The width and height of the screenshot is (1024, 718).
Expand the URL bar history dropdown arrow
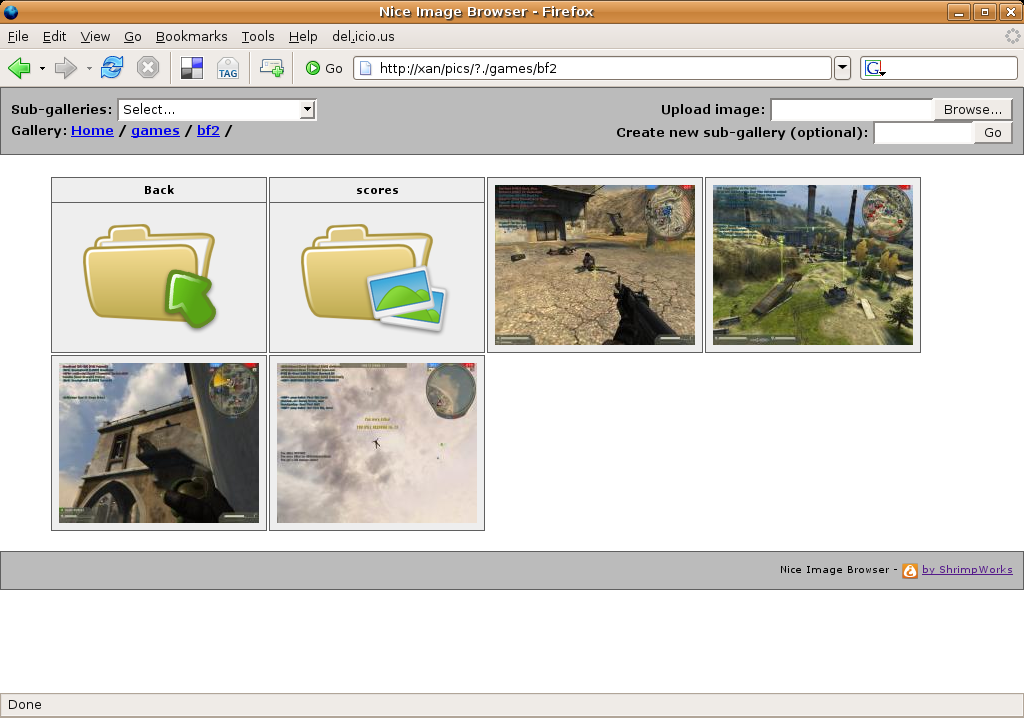pos(842,68)
